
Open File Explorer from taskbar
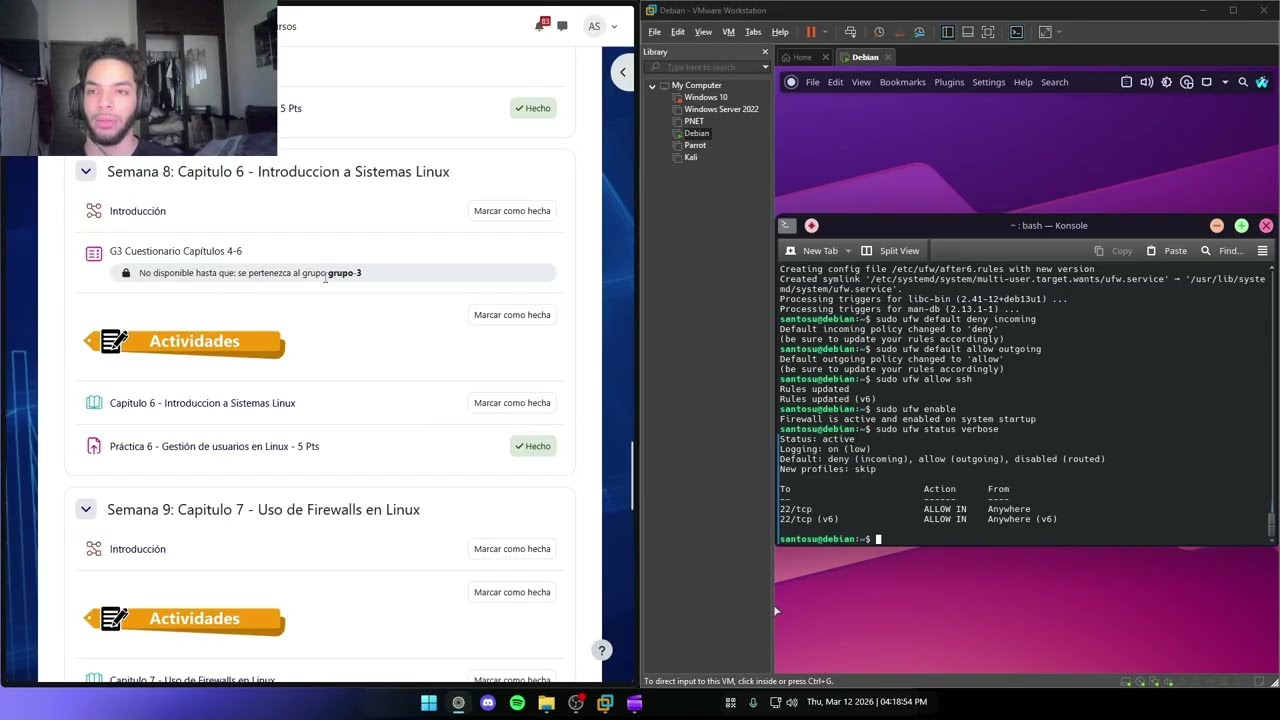pyautogui.click(x=546, y=703)
